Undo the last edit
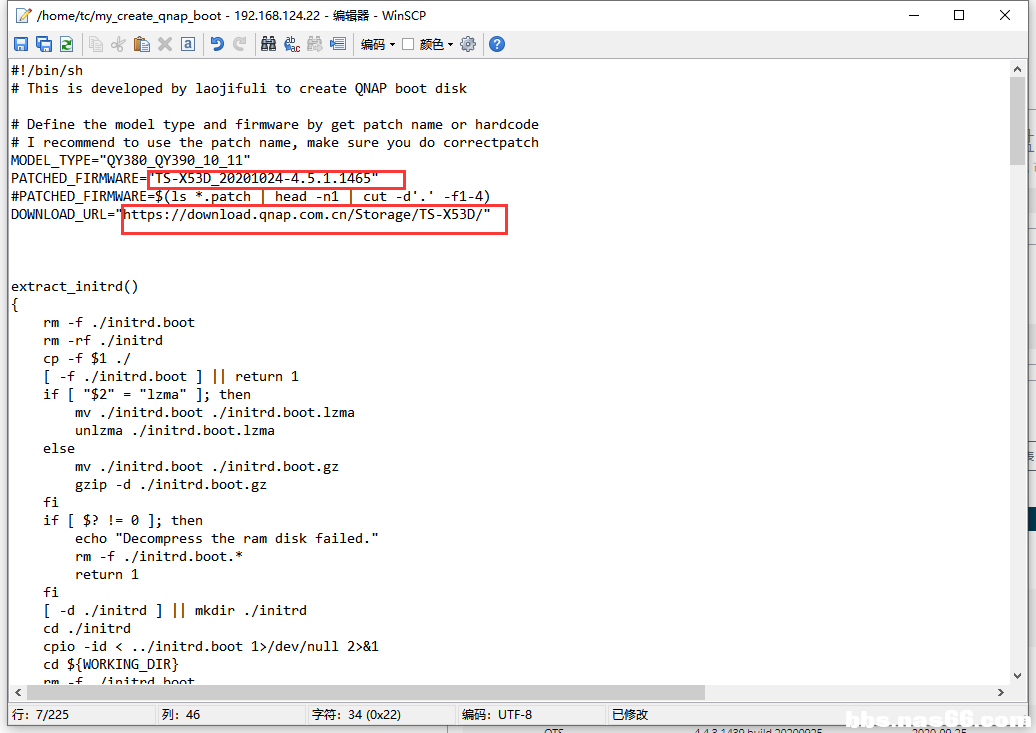The width and height of the screenshot is (1036, 733). pos(217,44)
